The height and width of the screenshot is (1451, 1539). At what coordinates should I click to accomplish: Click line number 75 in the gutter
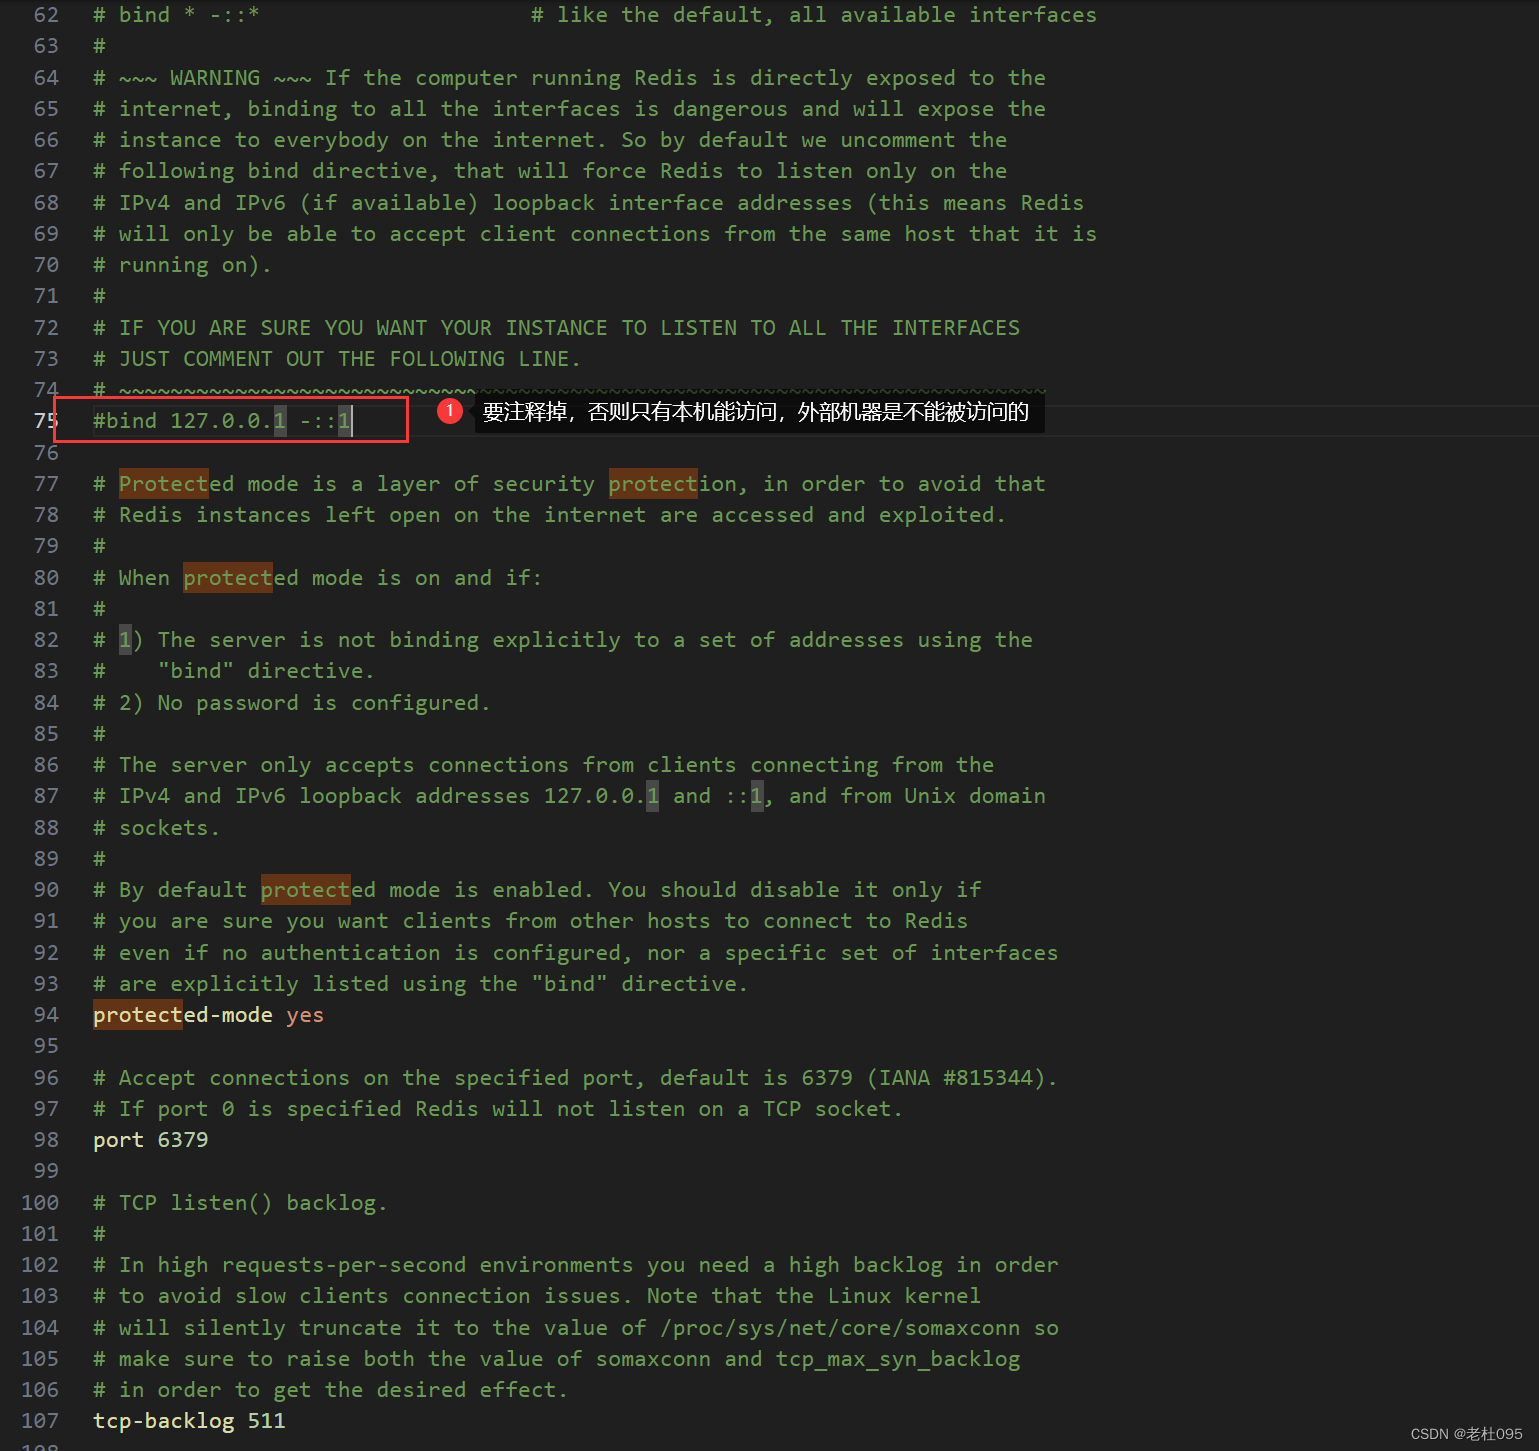click(x=46, y=421)
